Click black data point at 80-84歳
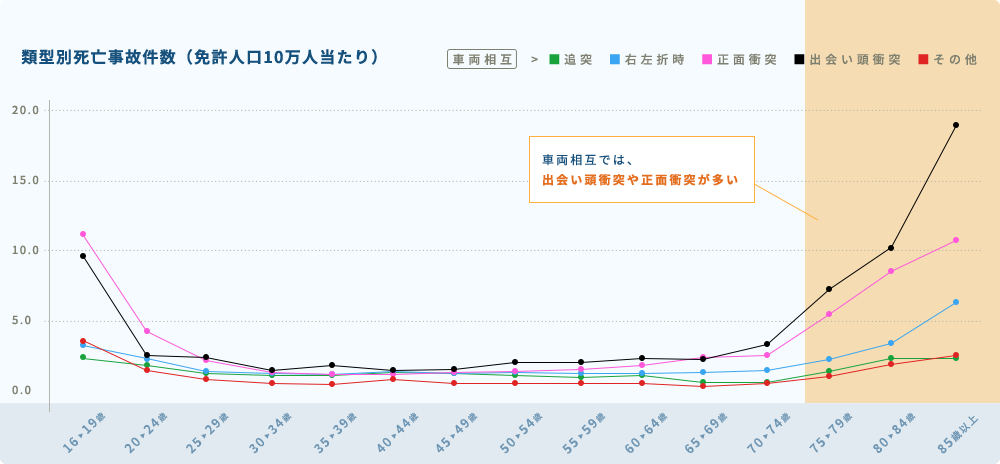Screen dimensions: 1000x464 pyautogui.click(x=891, y=248)
